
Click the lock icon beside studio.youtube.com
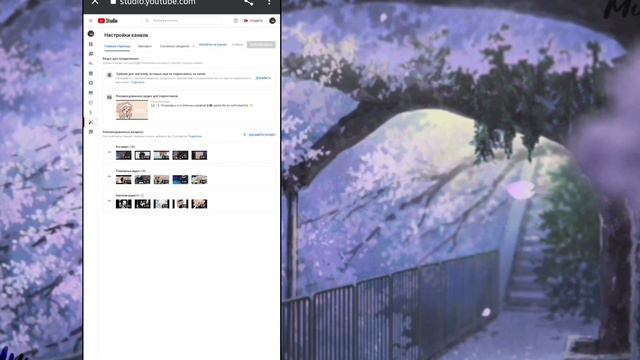click(113, 2)
